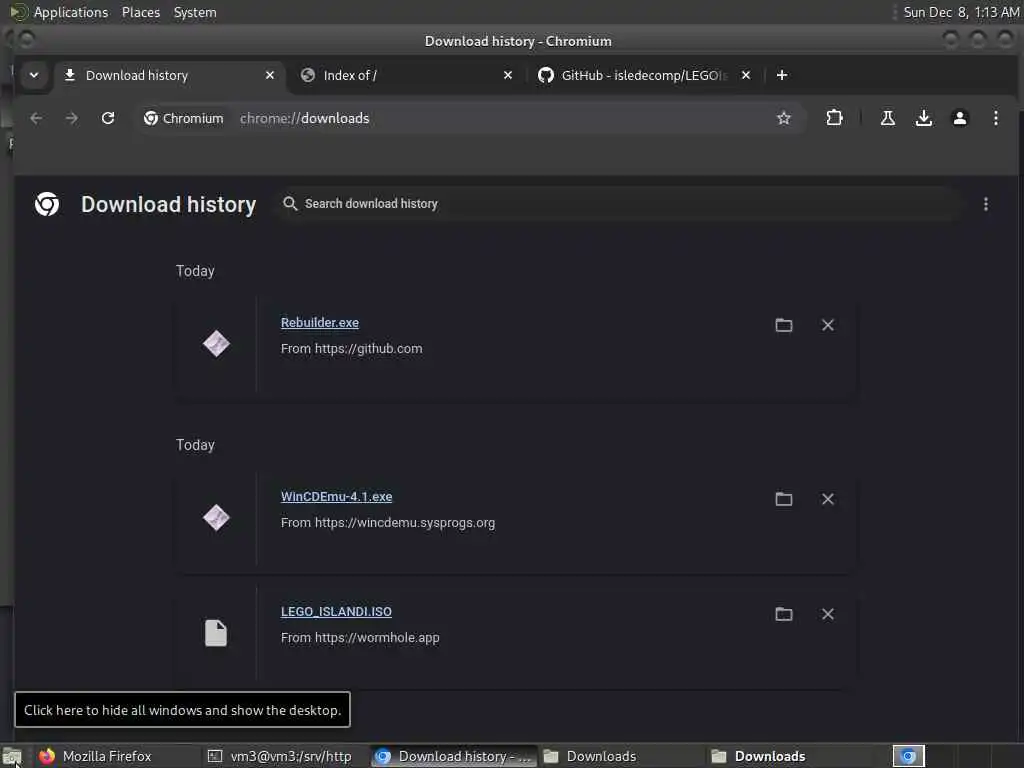Select Download history Chromium taskbar entry
Viewport: 1024px width, 768px height.
[454, 756]
